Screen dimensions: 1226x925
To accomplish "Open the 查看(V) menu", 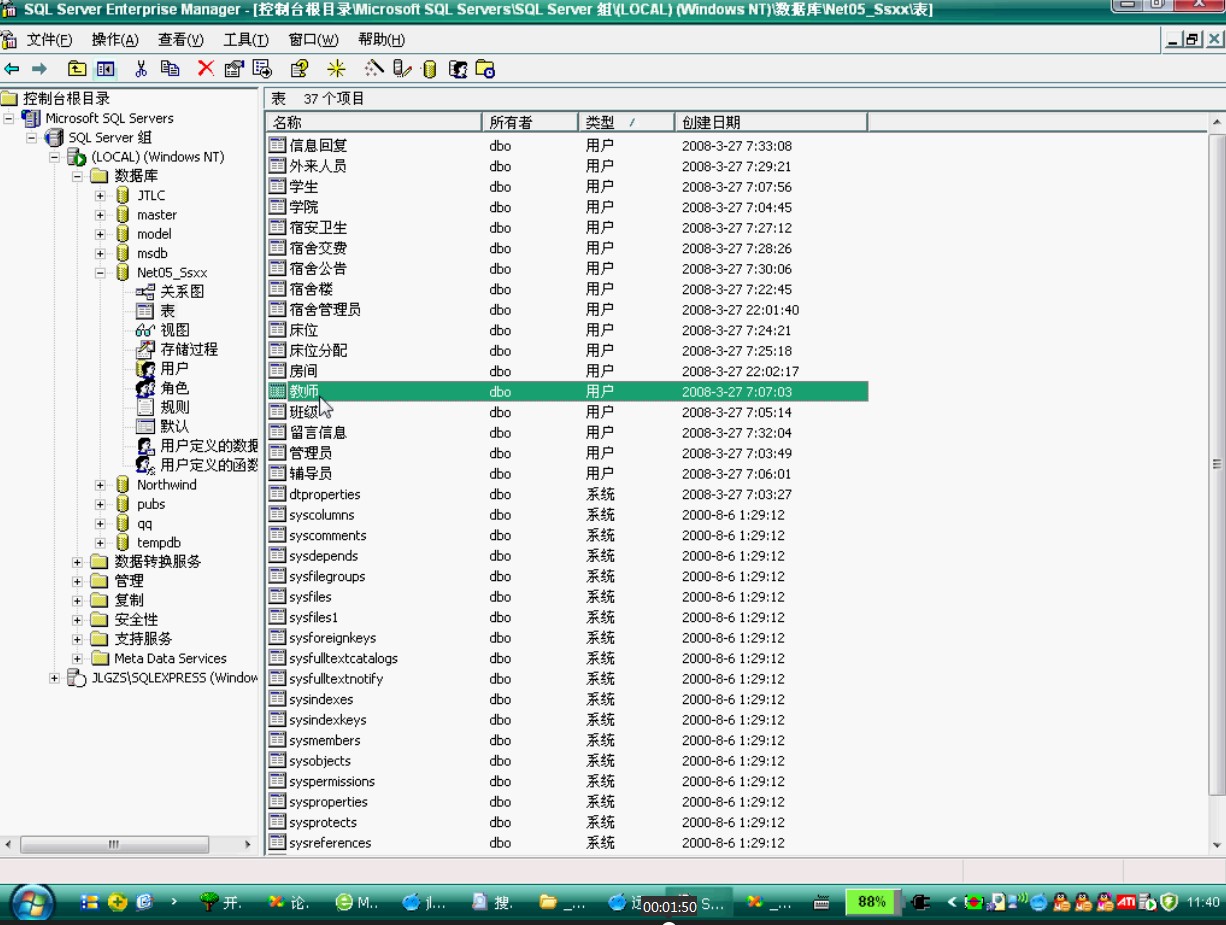I will pos(181,40).
